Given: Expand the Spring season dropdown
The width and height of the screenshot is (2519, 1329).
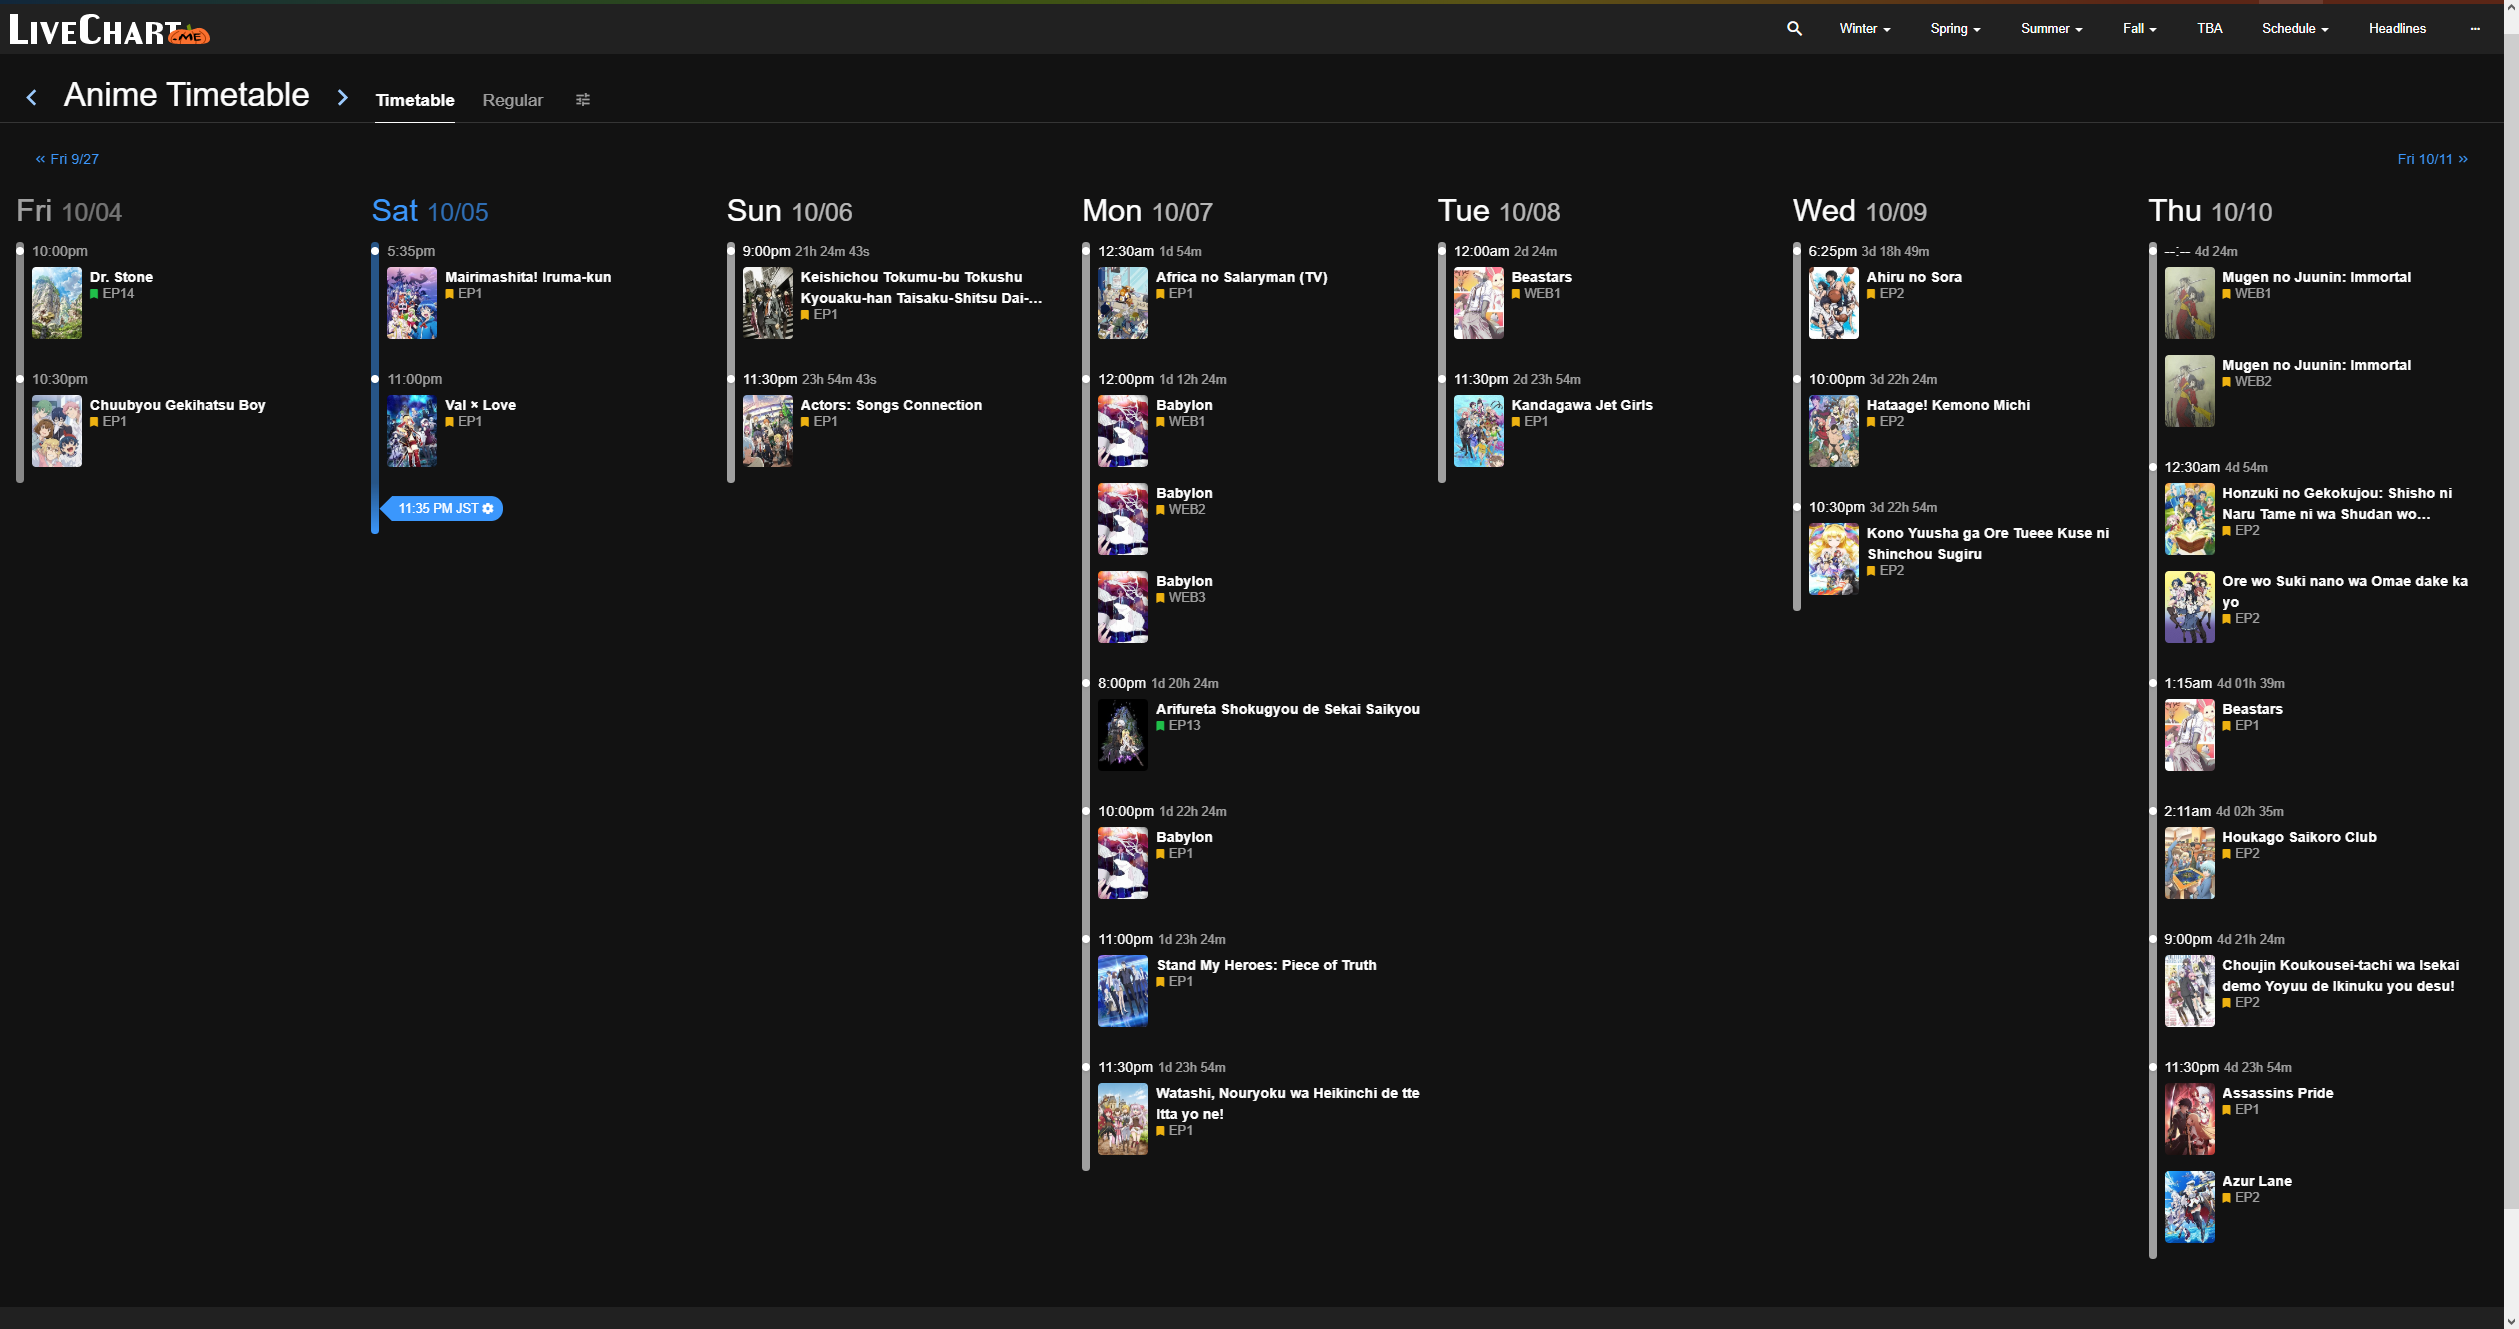Looking at the screenshot, I should (x=1955, y=29).
